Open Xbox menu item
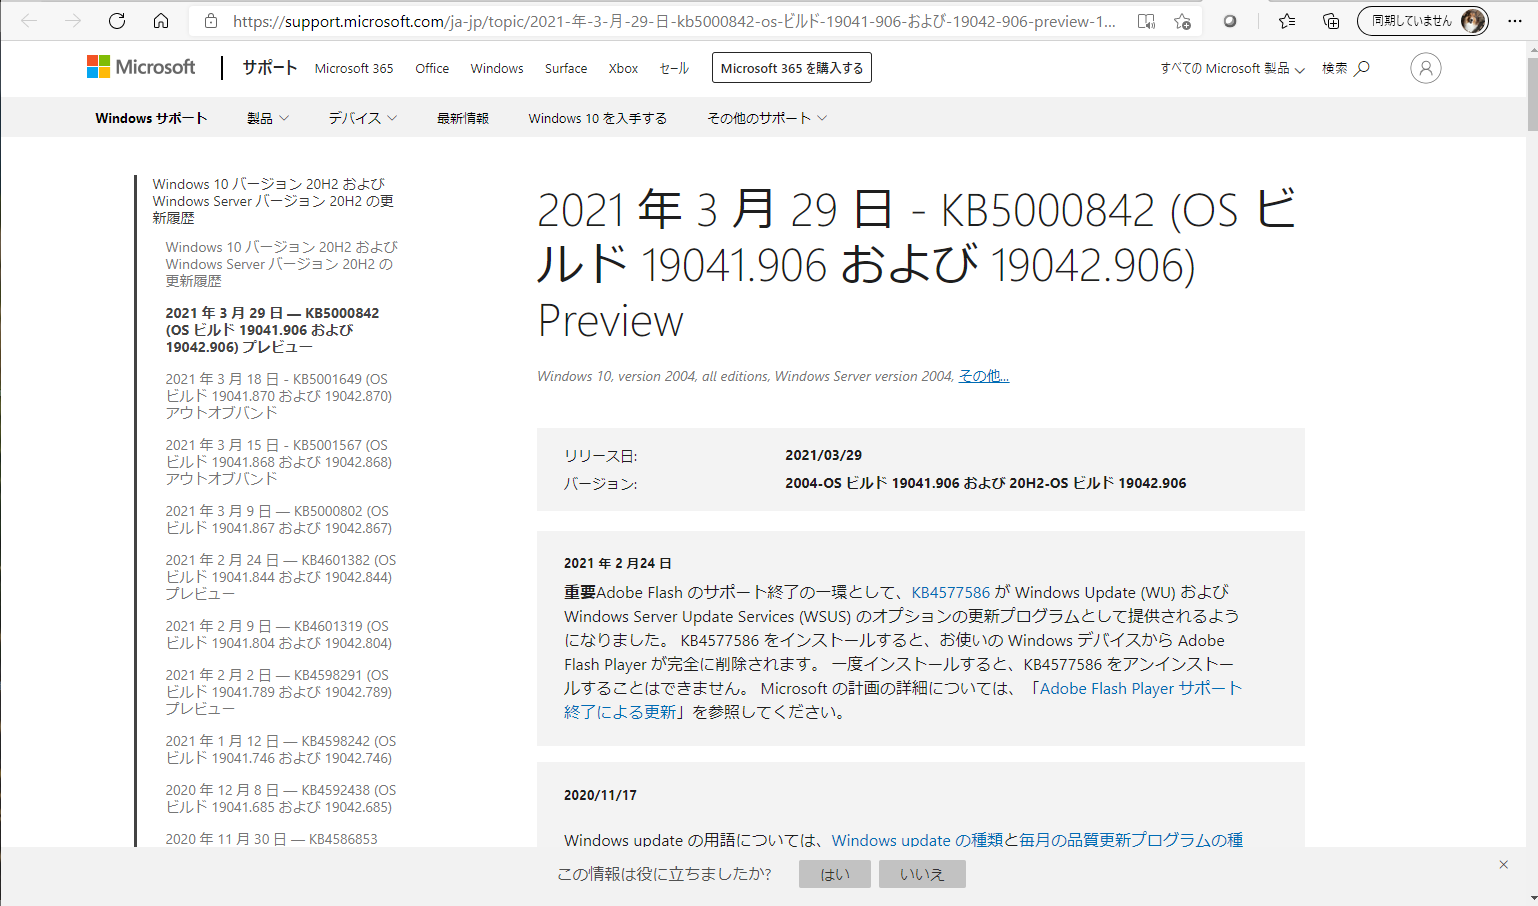Viewport: 1538px width, 906px height. (623, 68)
